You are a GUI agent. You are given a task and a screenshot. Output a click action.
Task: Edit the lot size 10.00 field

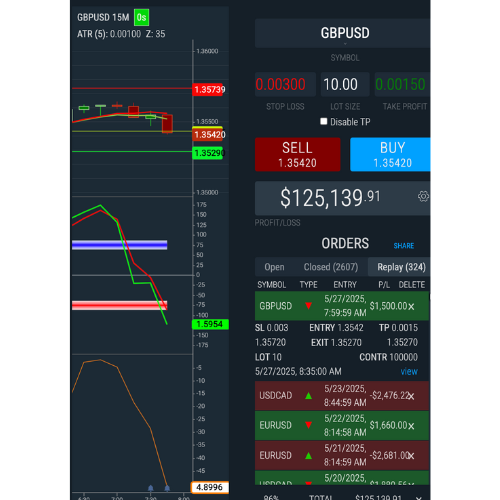[345, 84]
